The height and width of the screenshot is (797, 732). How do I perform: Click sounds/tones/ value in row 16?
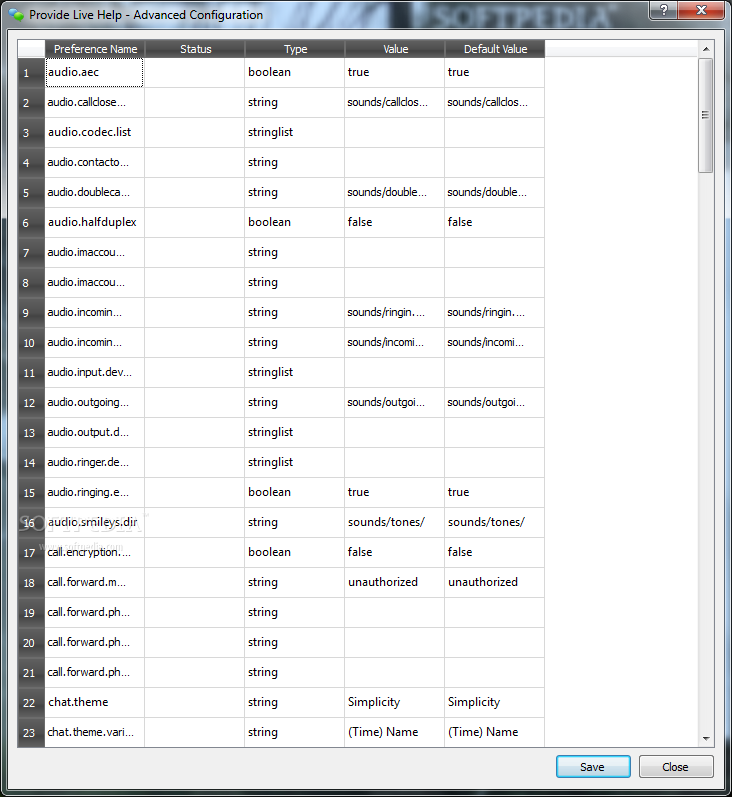394,522
